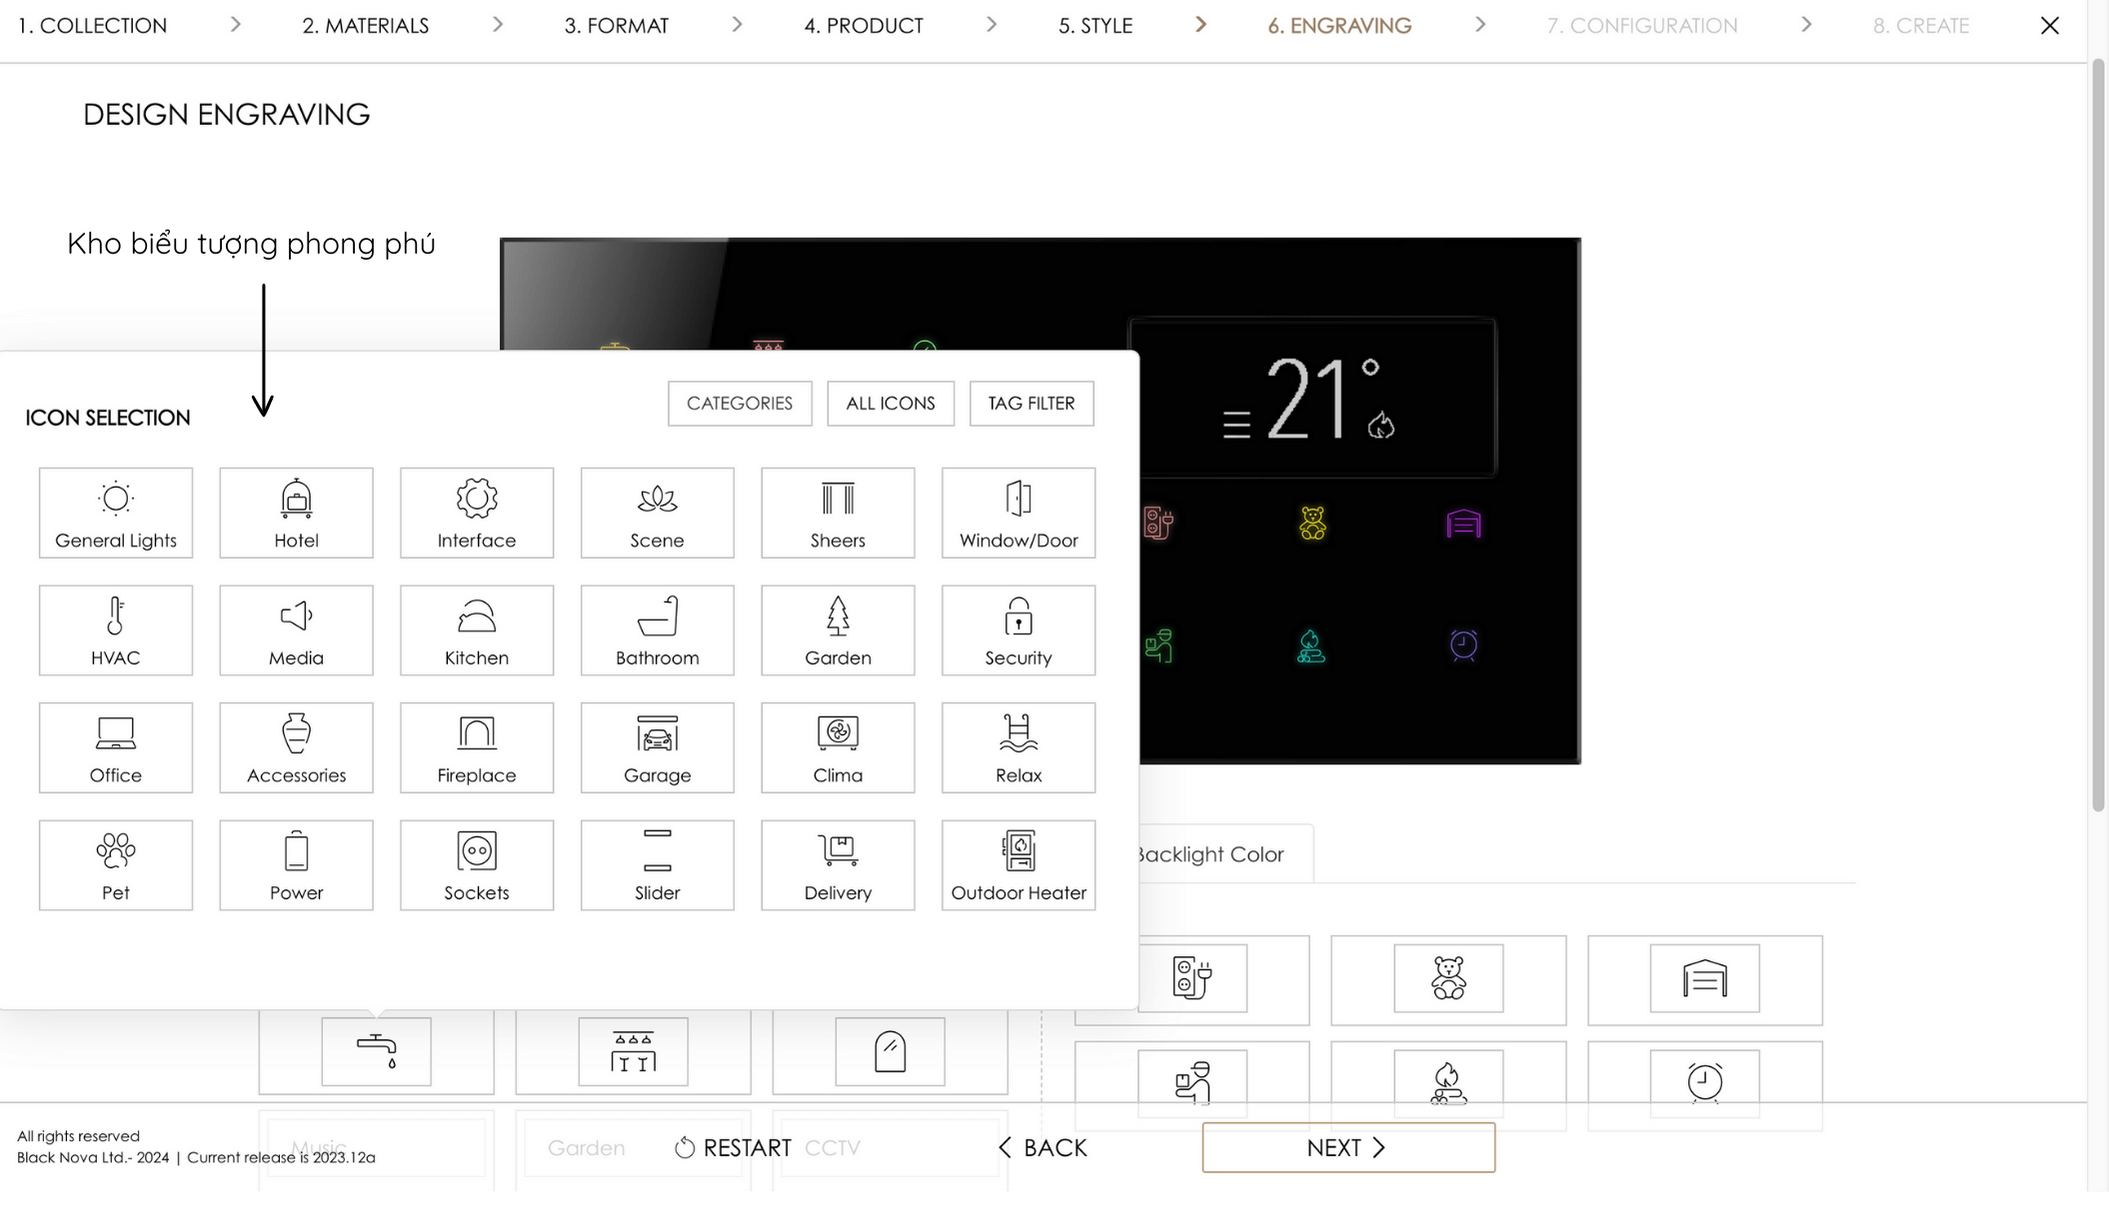Screen dimensions: 2109x1230
Task: Select the Garage icon category
Action: click(x=657, y=748)
